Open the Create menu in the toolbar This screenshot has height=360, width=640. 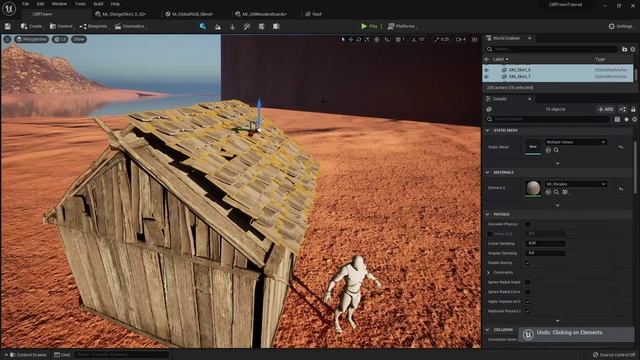tap(31, 27)
